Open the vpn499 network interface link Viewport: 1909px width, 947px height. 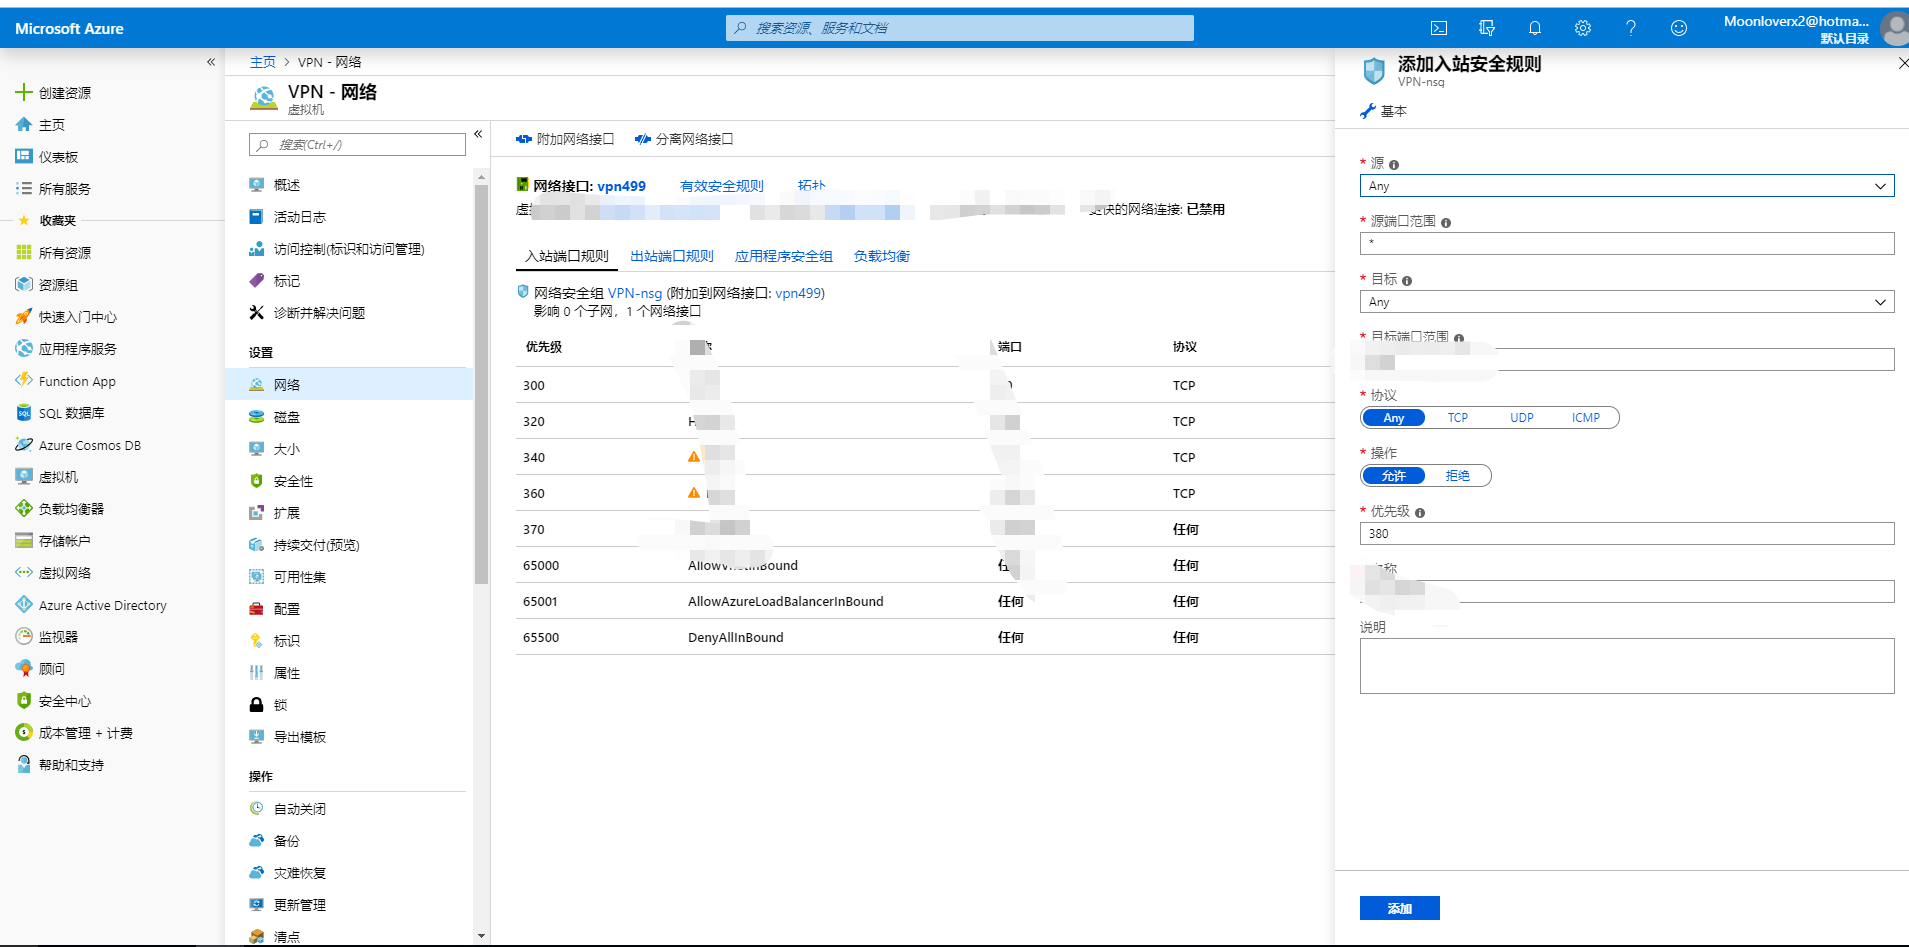coord(621,186)
